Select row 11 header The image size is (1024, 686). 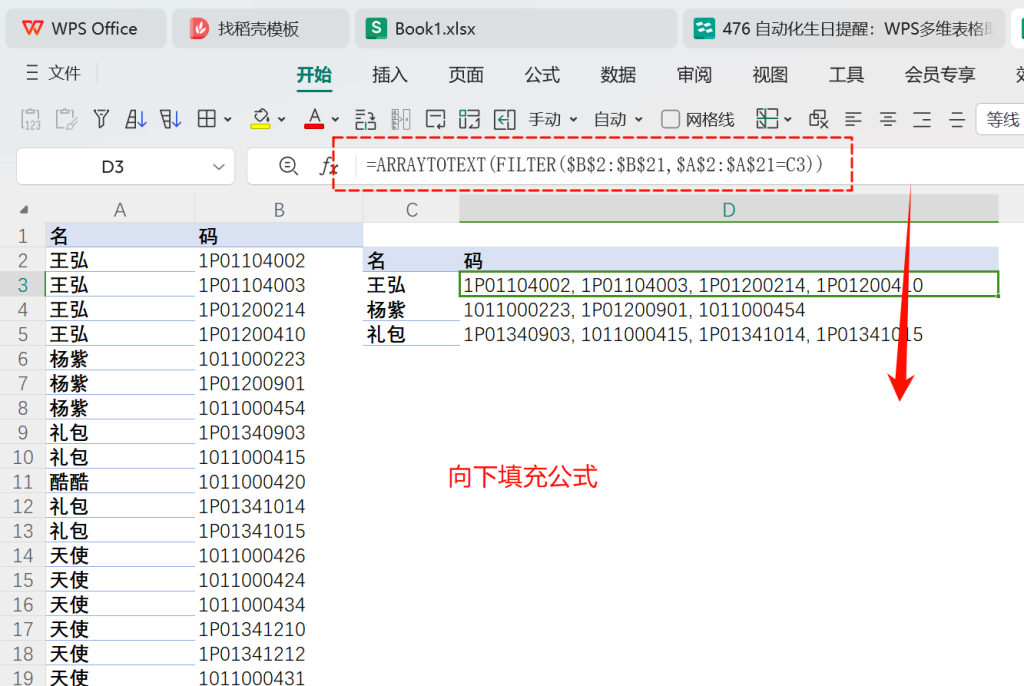click(23, 482)
